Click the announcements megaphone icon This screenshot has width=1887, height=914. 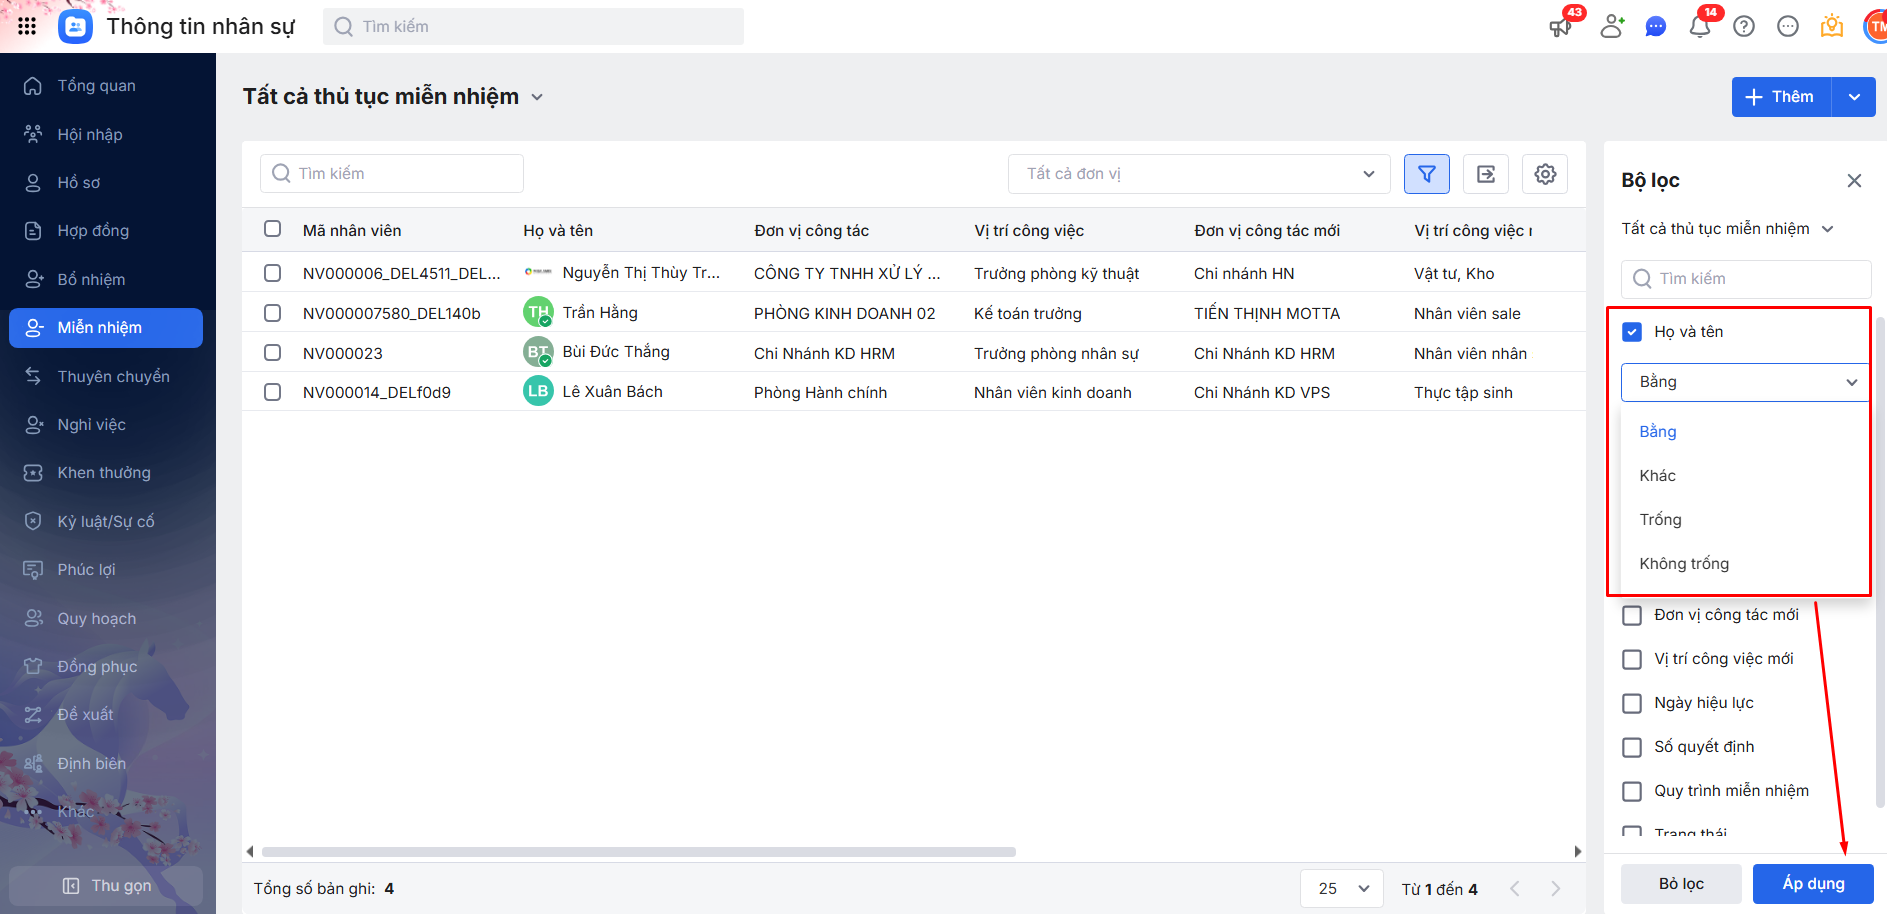[1559, 27]
